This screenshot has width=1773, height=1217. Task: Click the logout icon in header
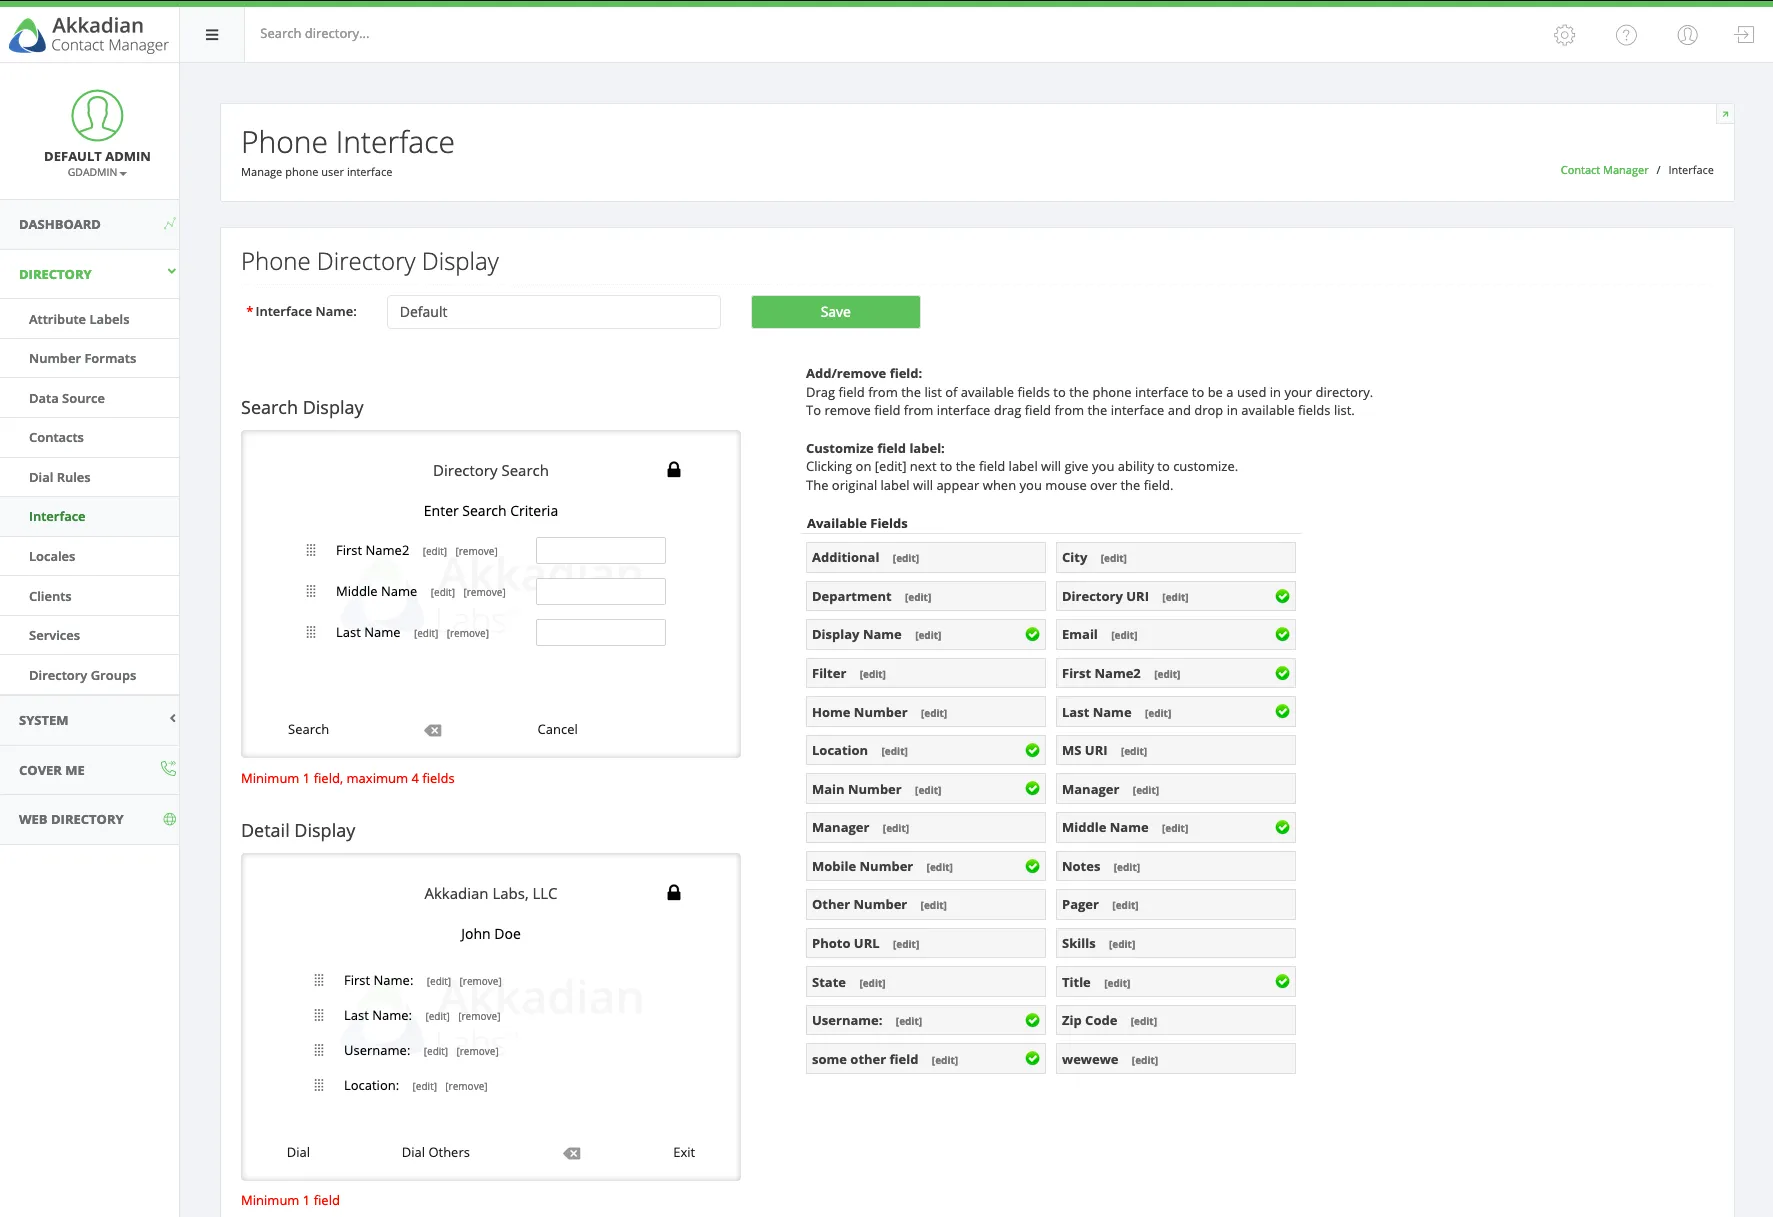(1744, 35)
